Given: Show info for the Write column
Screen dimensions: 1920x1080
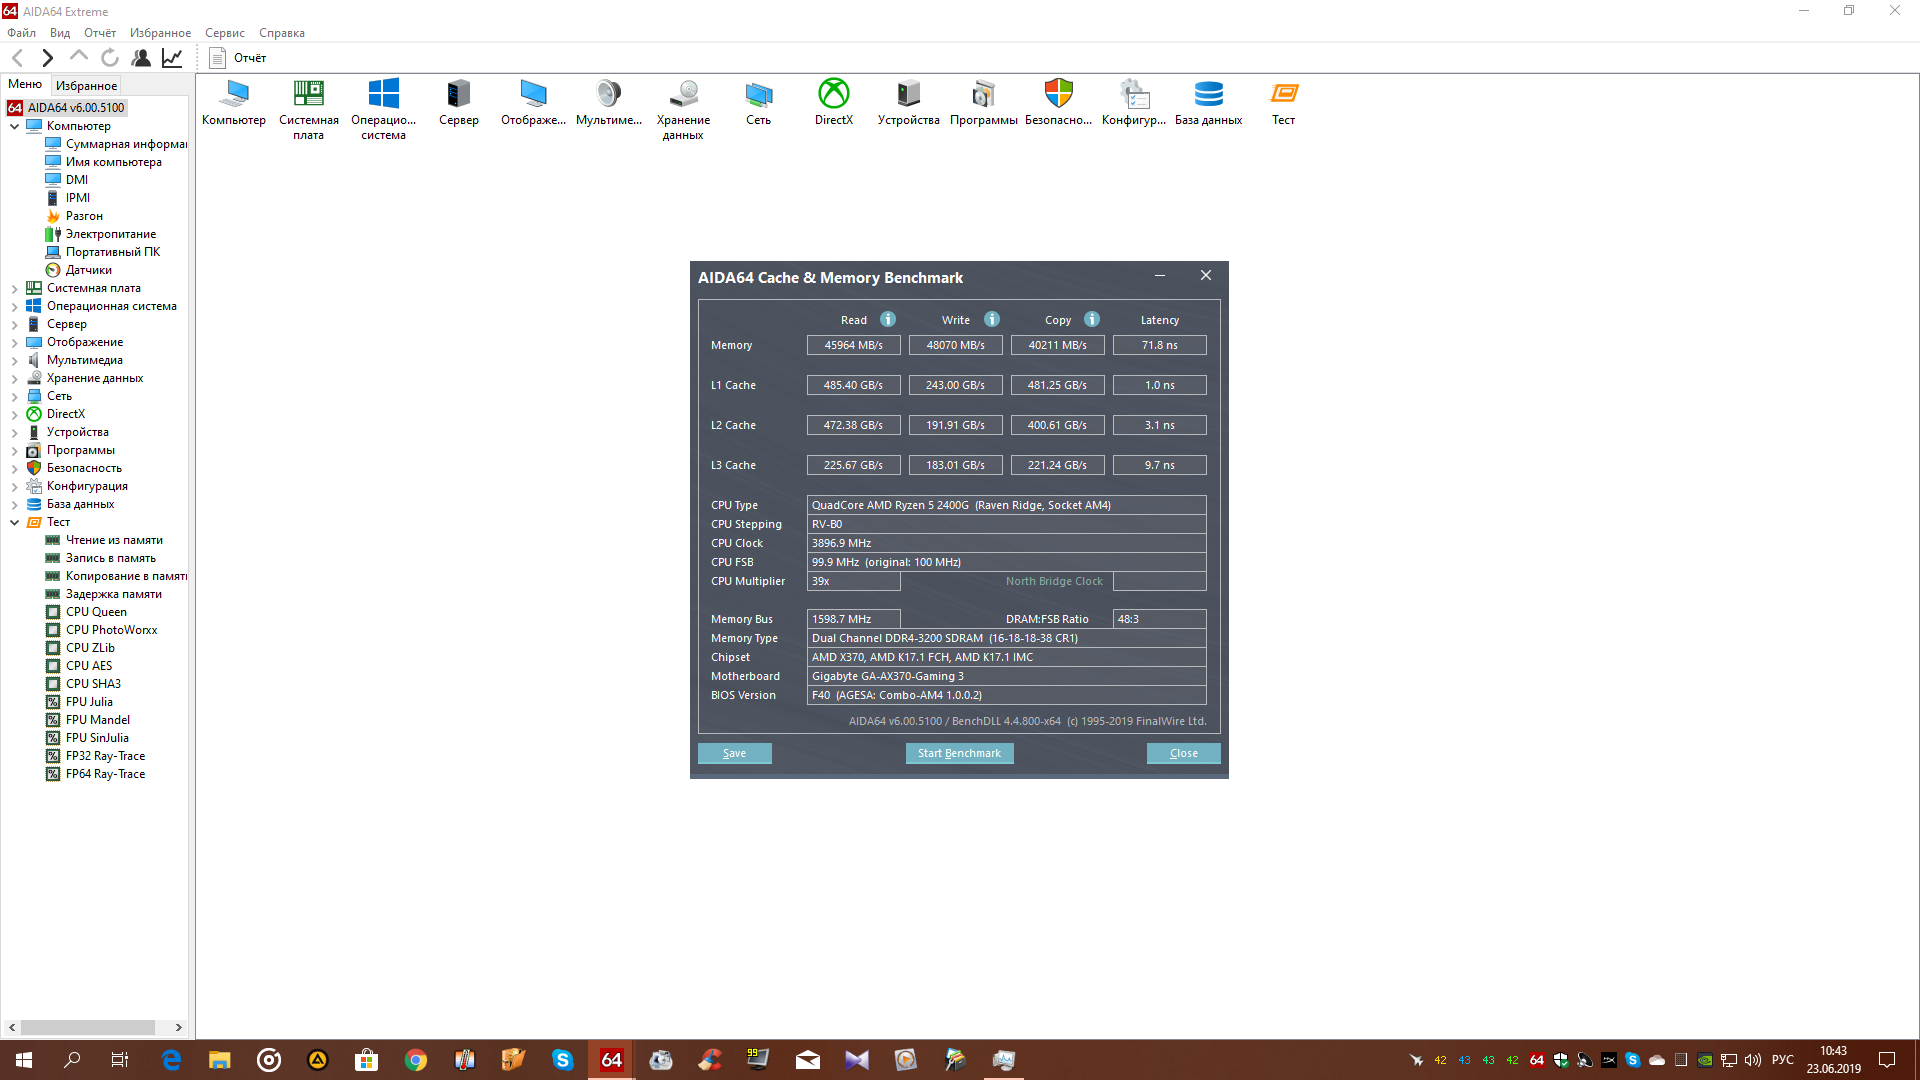Looking at the screenshot, I should point(992,319).
